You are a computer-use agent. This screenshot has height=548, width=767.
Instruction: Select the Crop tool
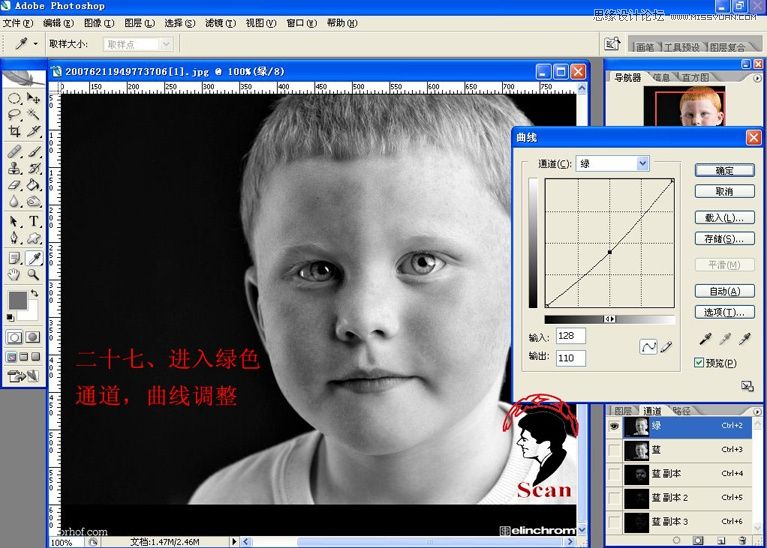pos(14,131)
